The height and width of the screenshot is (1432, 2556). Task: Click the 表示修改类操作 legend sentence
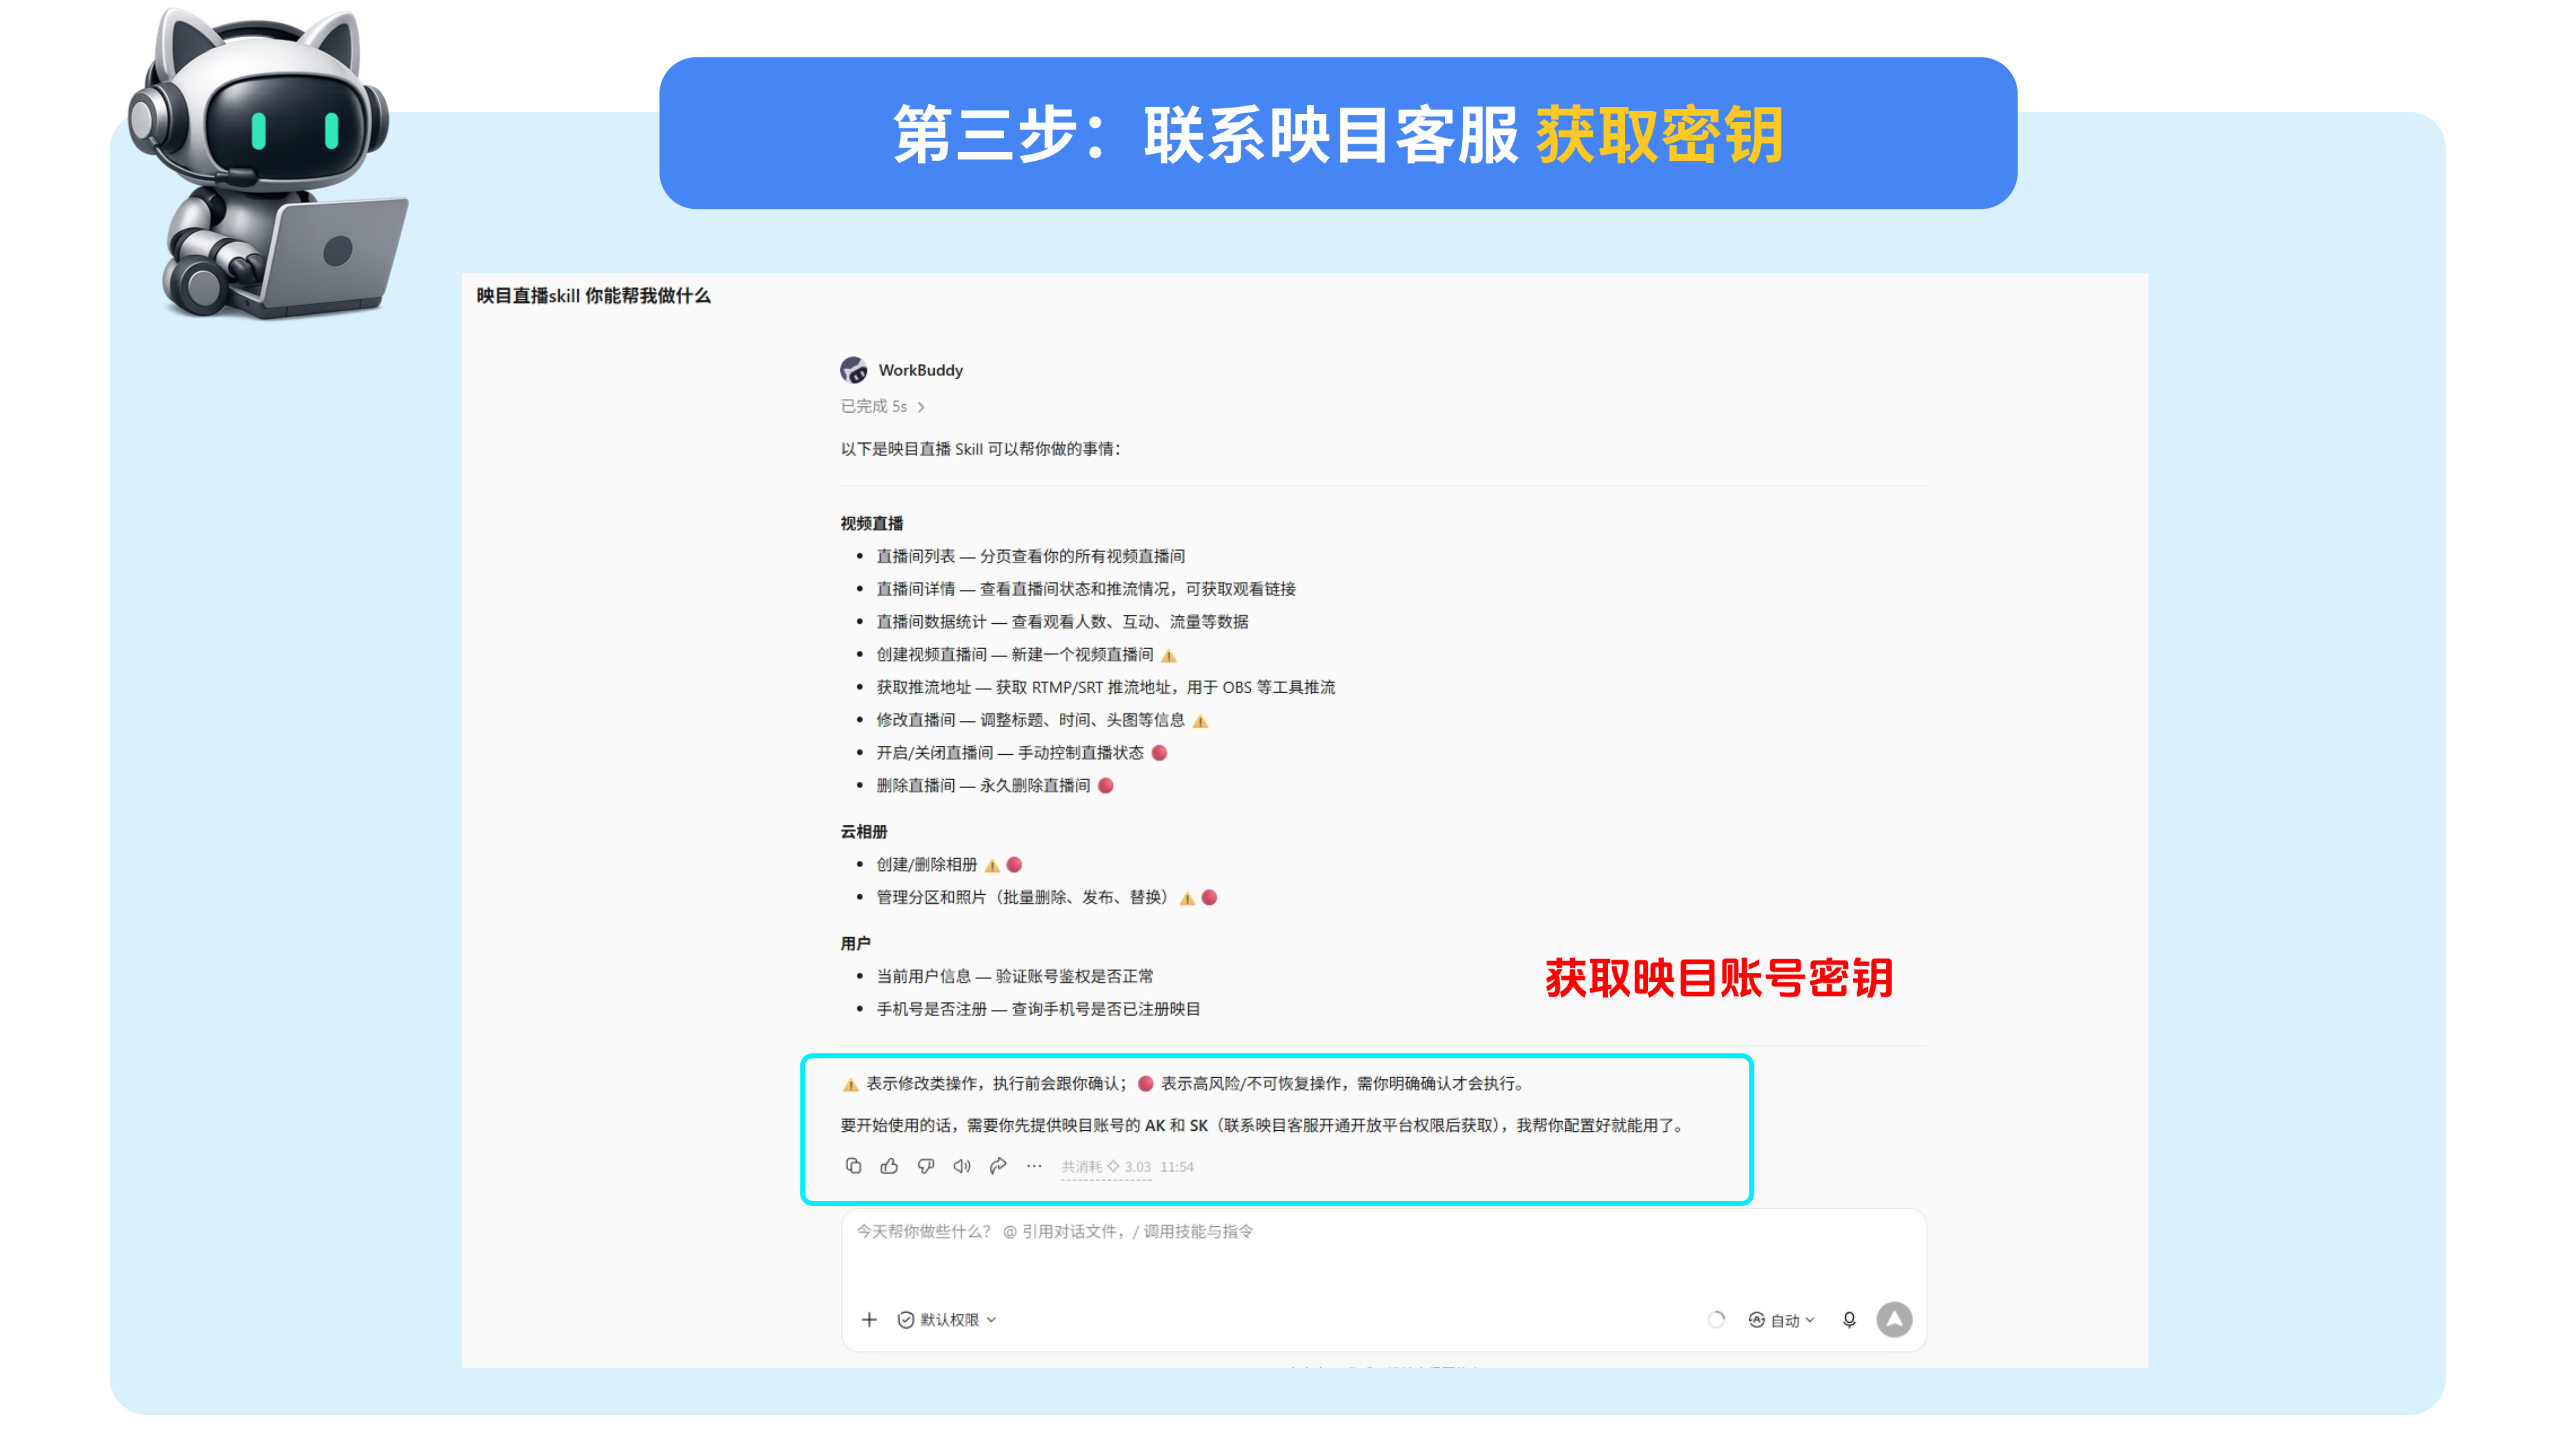(x=1183, y=1084)
